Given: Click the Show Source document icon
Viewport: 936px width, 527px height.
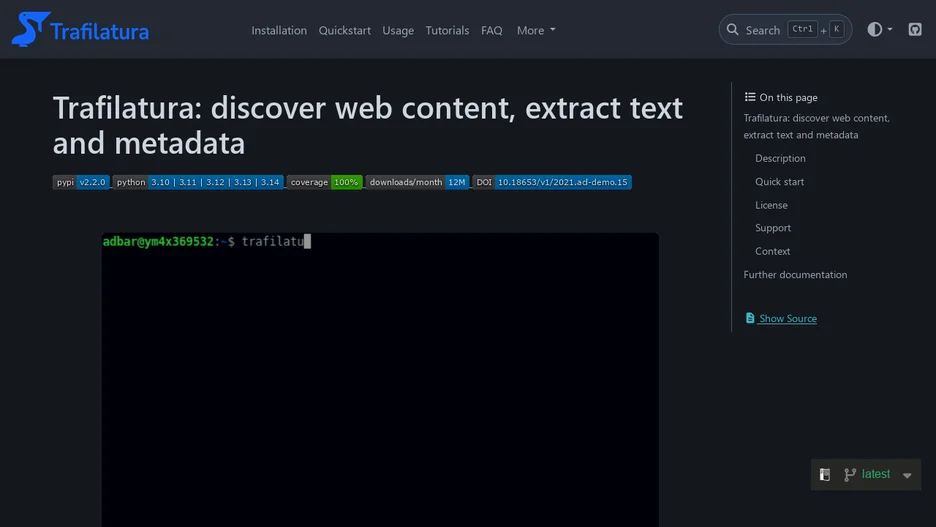Looking at the screenshot, I should [750, 318].
